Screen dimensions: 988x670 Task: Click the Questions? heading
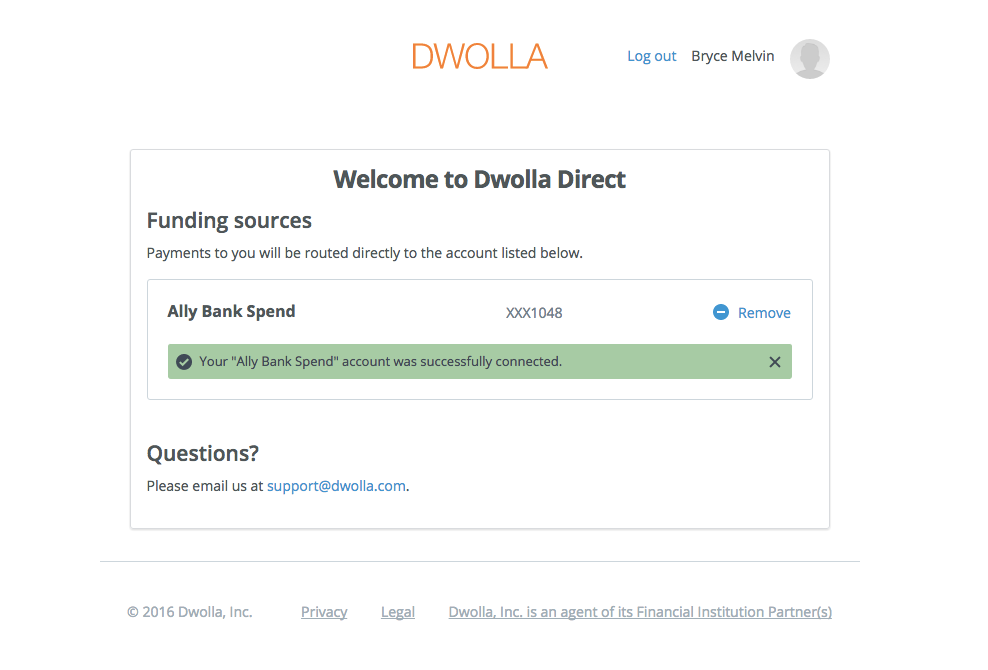(202, 453)
